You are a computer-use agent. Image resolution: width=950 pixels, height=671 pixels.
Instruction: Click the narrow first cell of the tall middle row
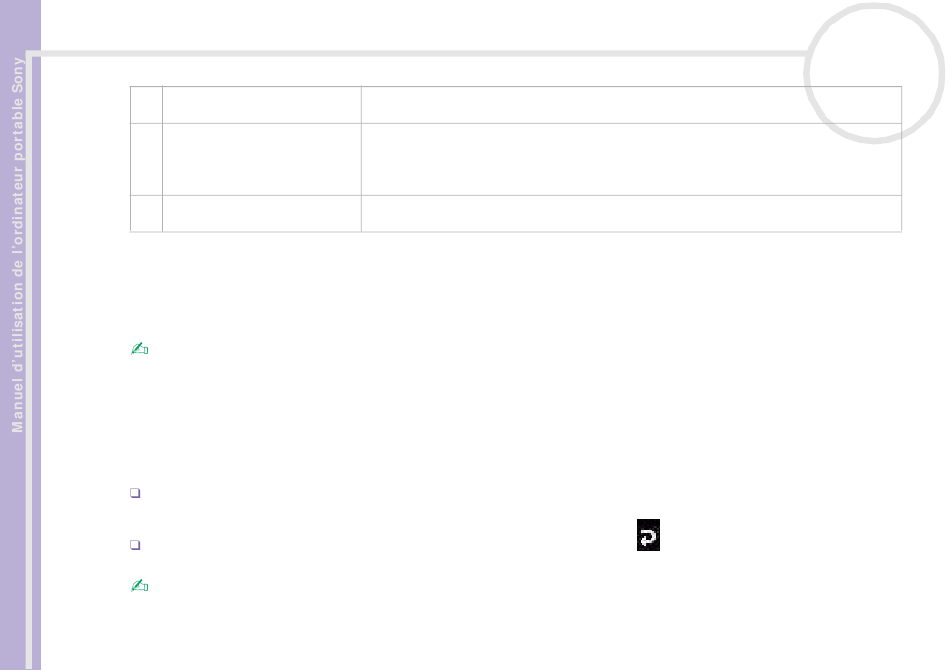[x=146, y=159]
